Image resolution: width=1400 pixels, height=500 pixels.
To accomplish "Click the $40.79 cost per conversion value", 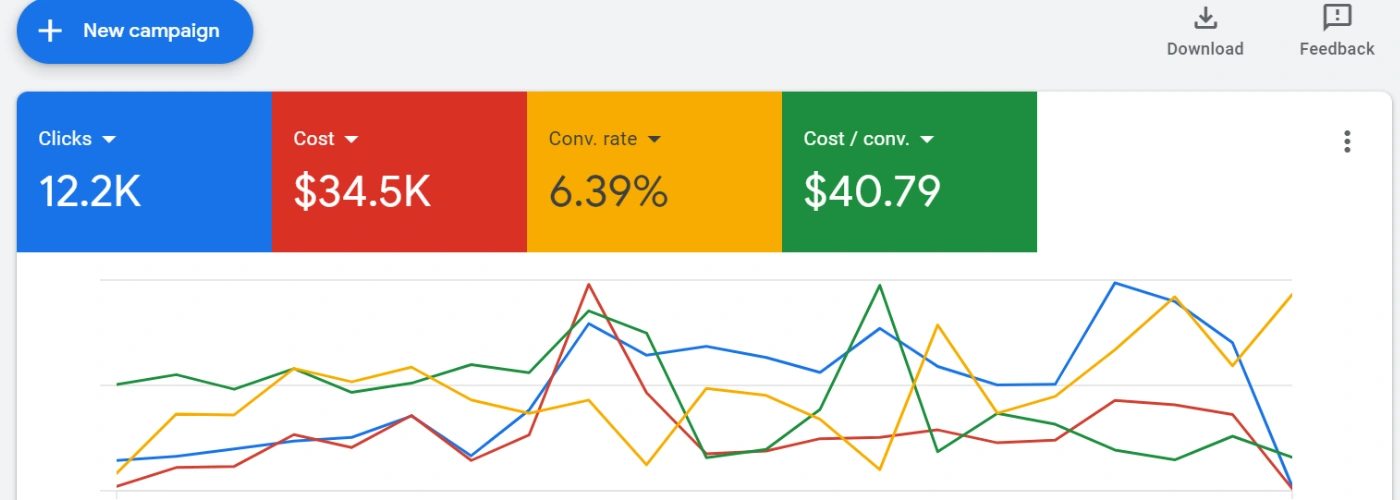I will click(x=872, y=191).
